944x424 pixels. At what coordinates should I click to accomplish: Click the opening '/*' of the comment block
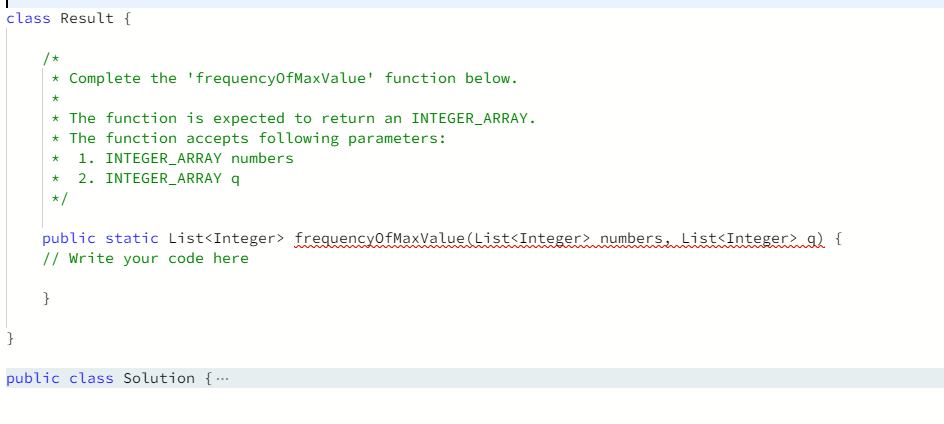[51, 58]
